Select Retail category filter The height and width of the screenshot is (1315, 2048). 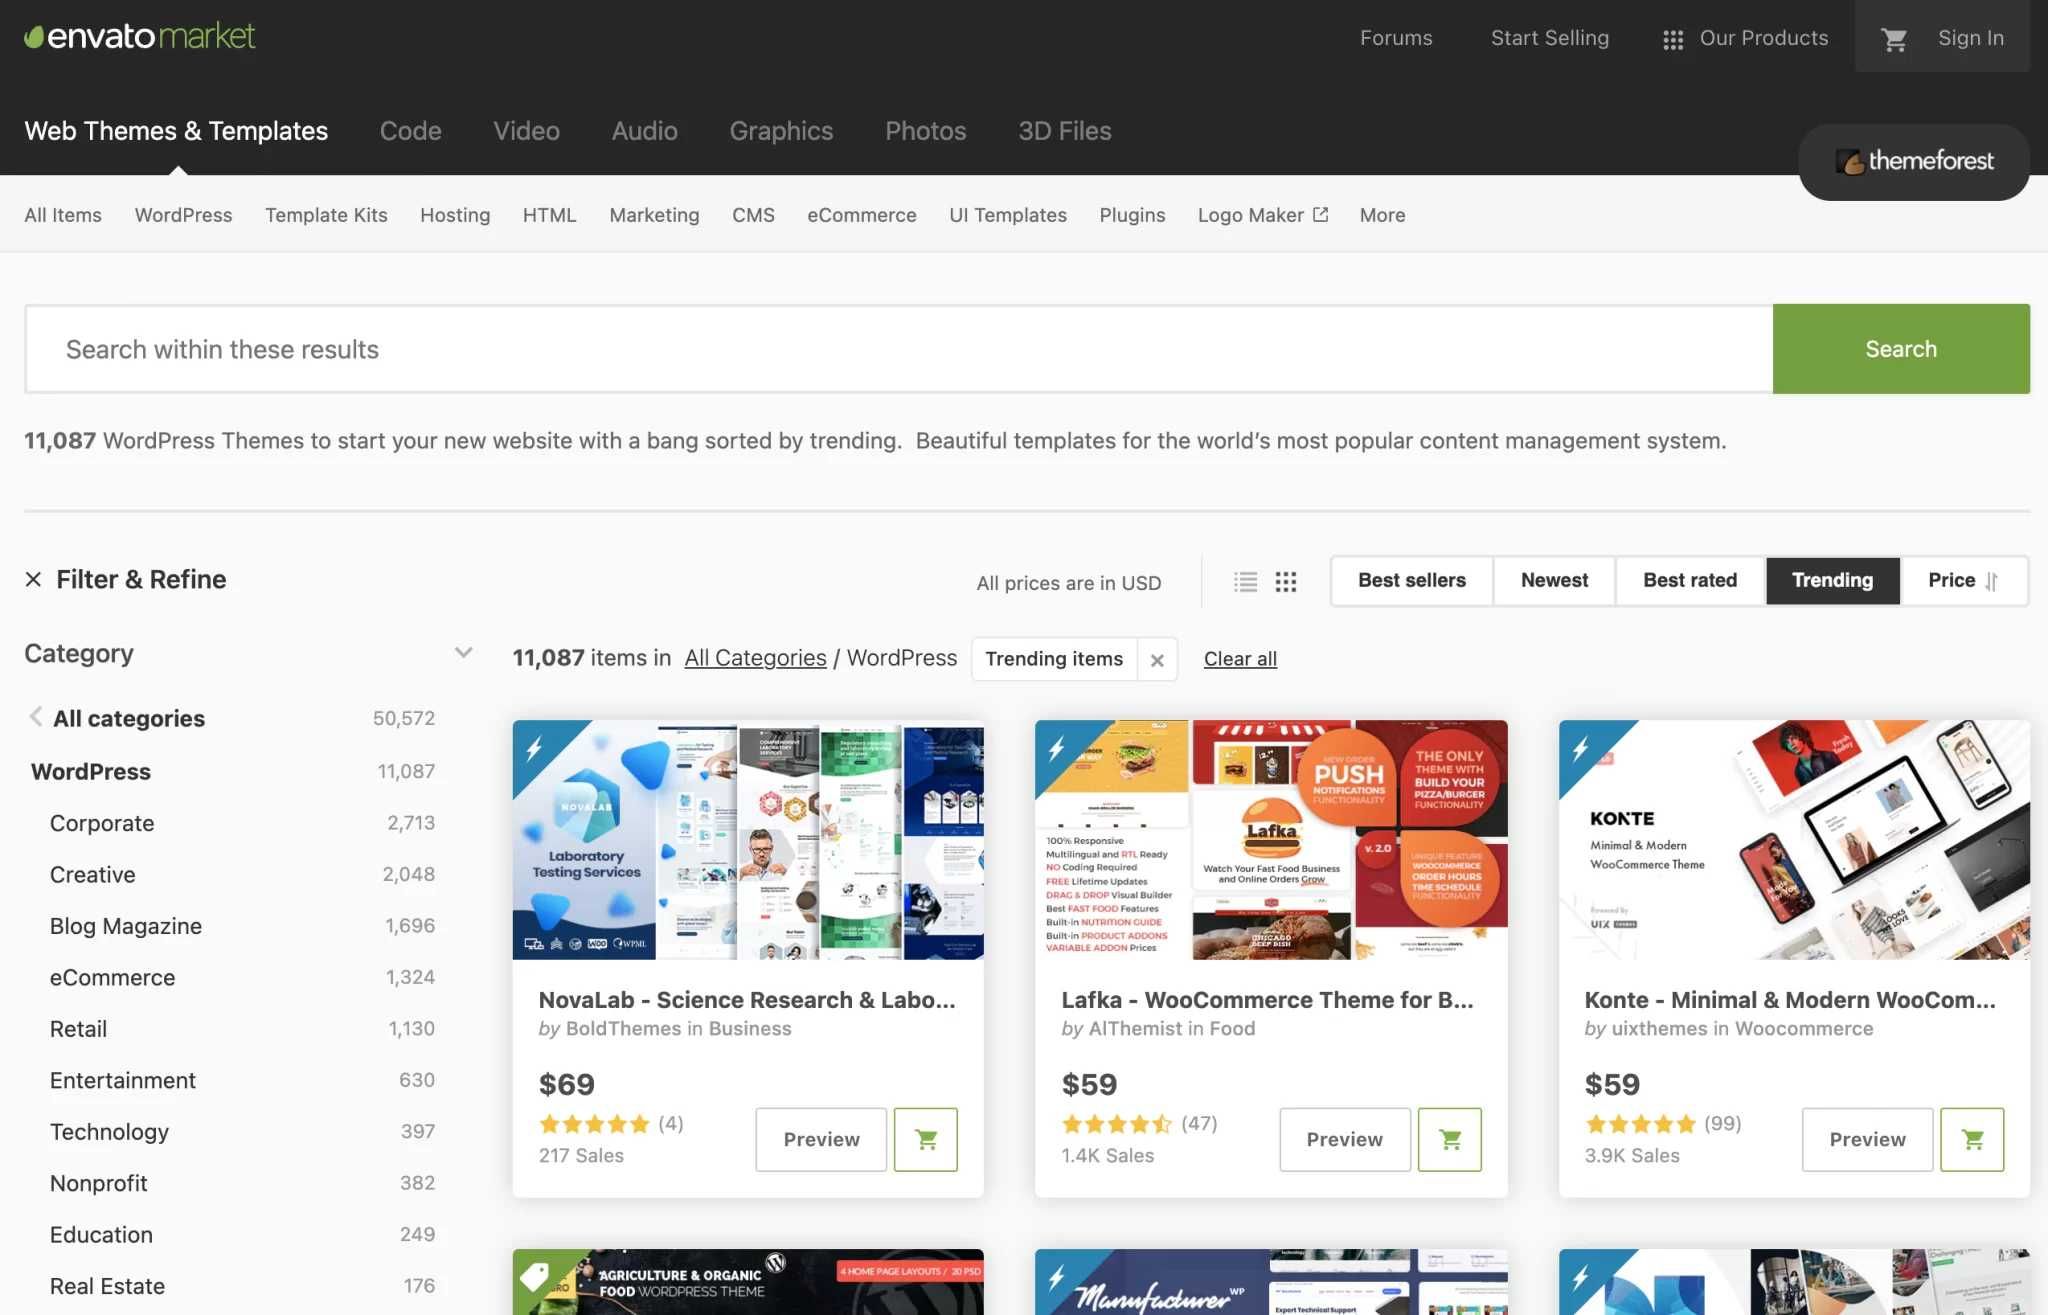point(78,1029)
